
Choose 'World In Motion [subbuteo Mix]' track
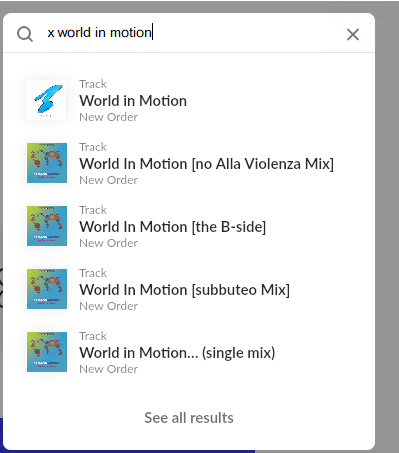184,290
